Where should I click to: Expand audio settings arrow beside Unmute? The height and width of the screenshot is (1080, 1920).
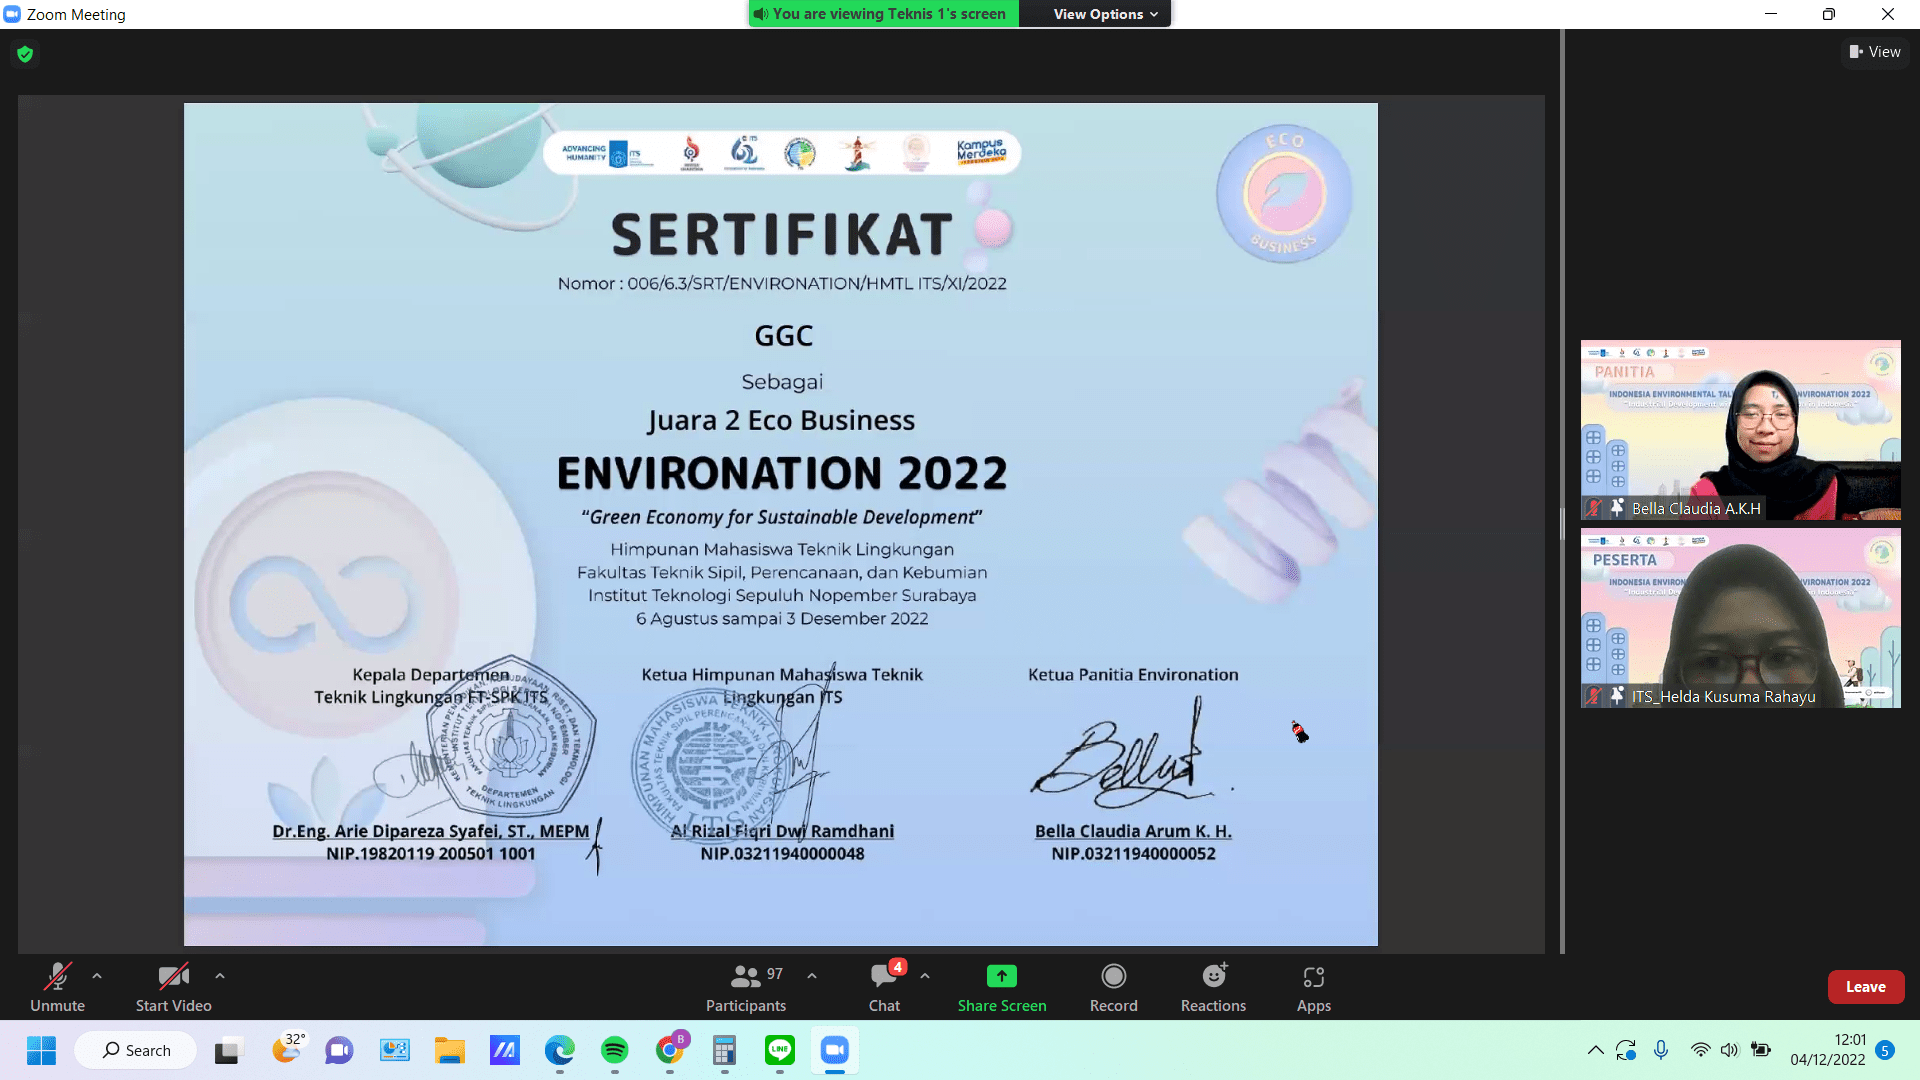coord(97,976)
